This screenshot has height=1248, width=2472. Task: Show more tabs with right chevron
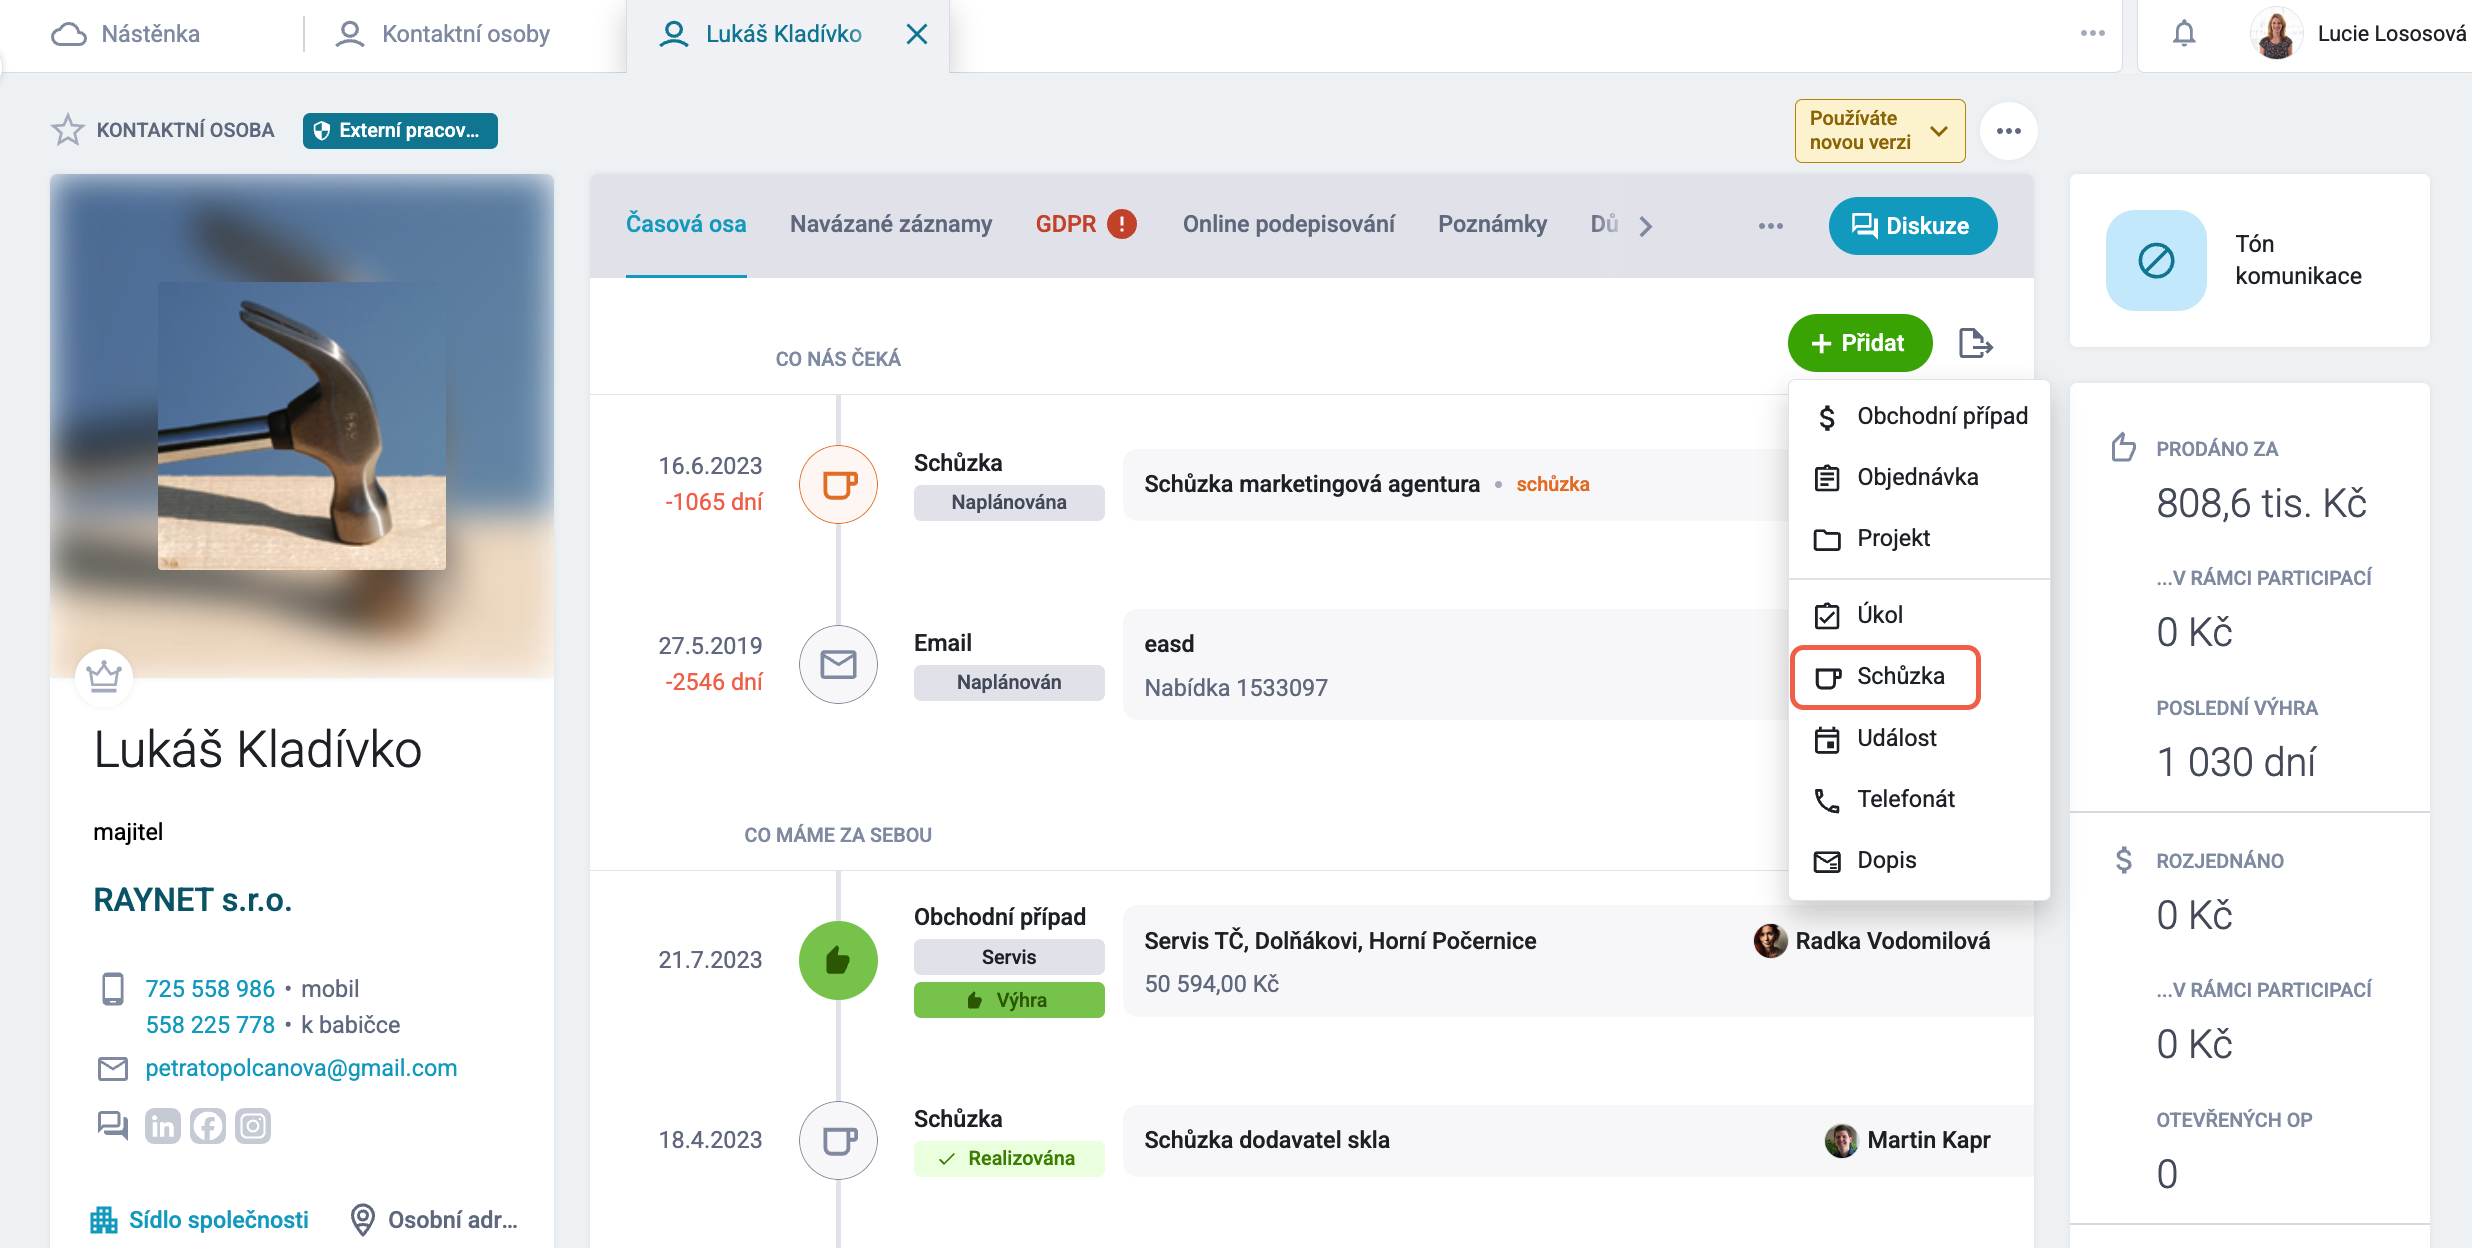(x=1646, y=226)
